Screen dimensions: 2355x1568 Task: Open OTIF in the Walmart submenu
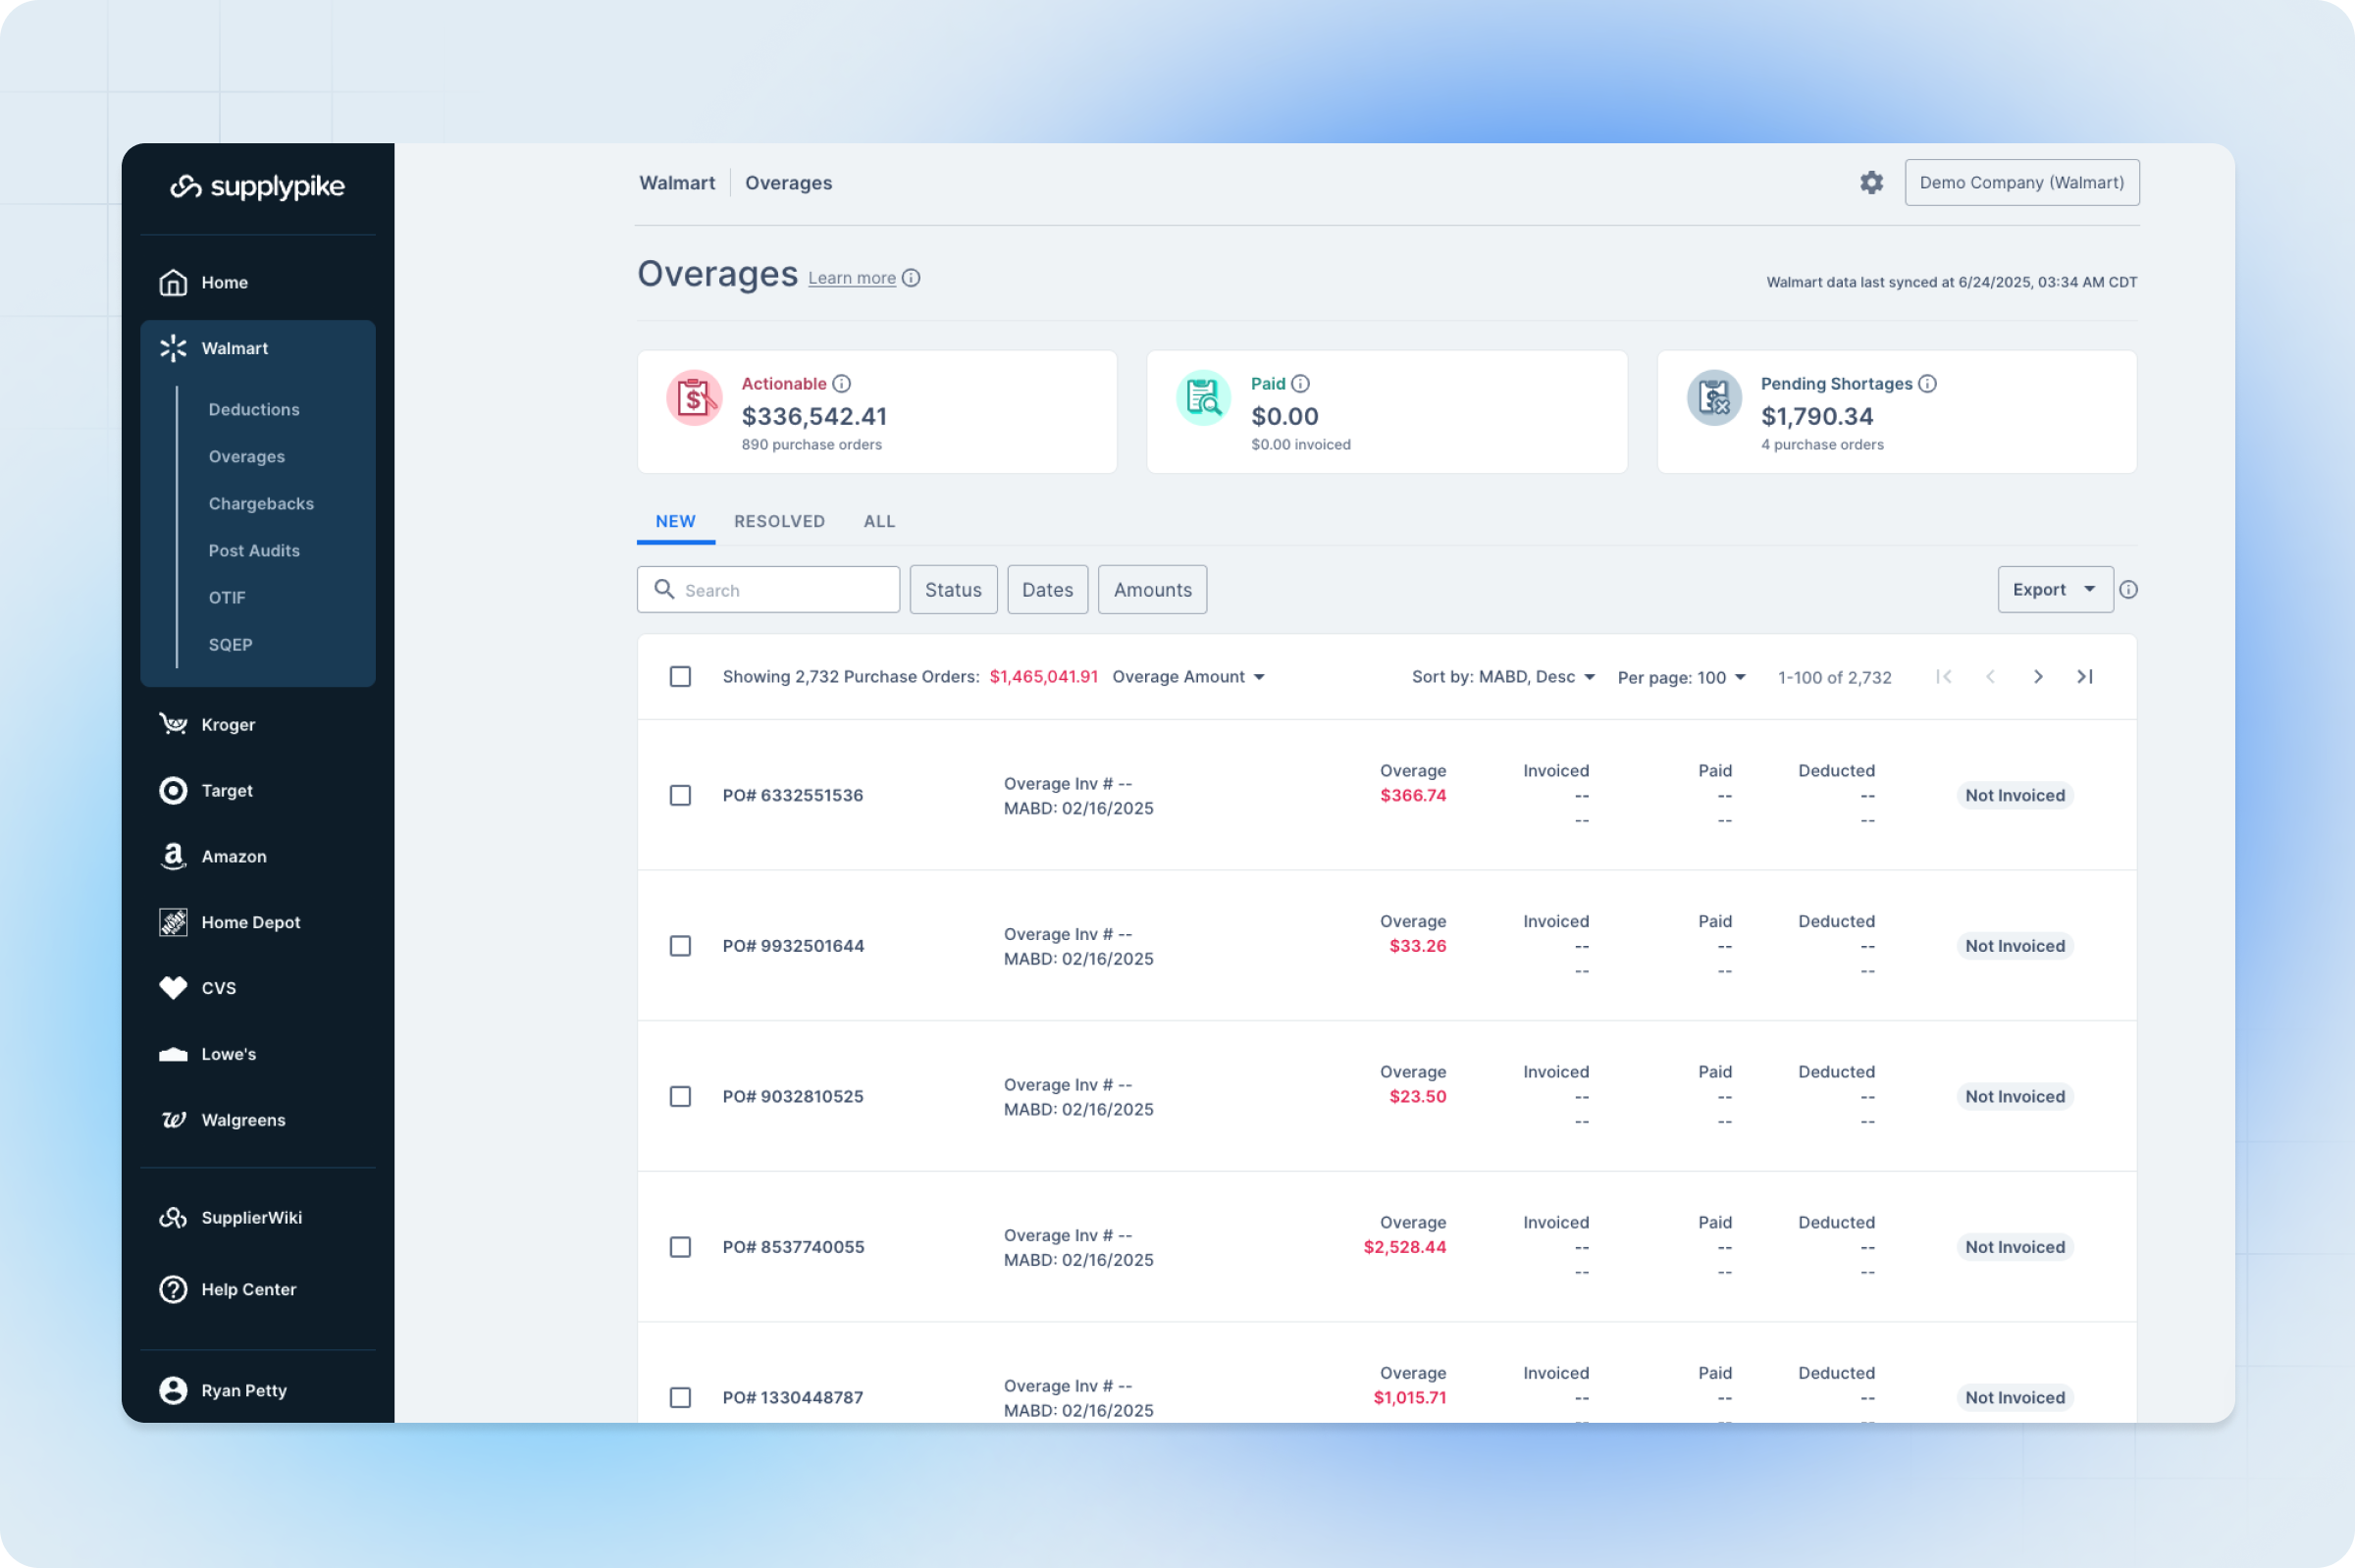(x=227, y=598)
